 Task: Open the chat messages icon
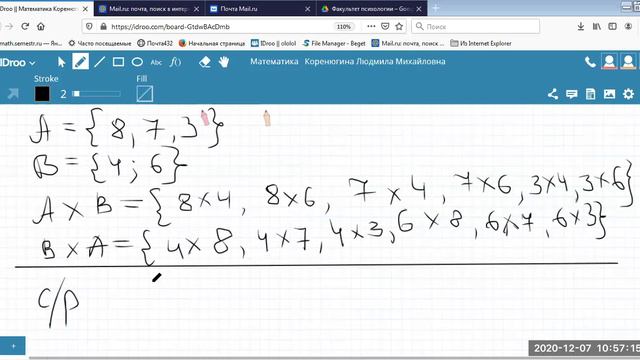coord(571,94)
